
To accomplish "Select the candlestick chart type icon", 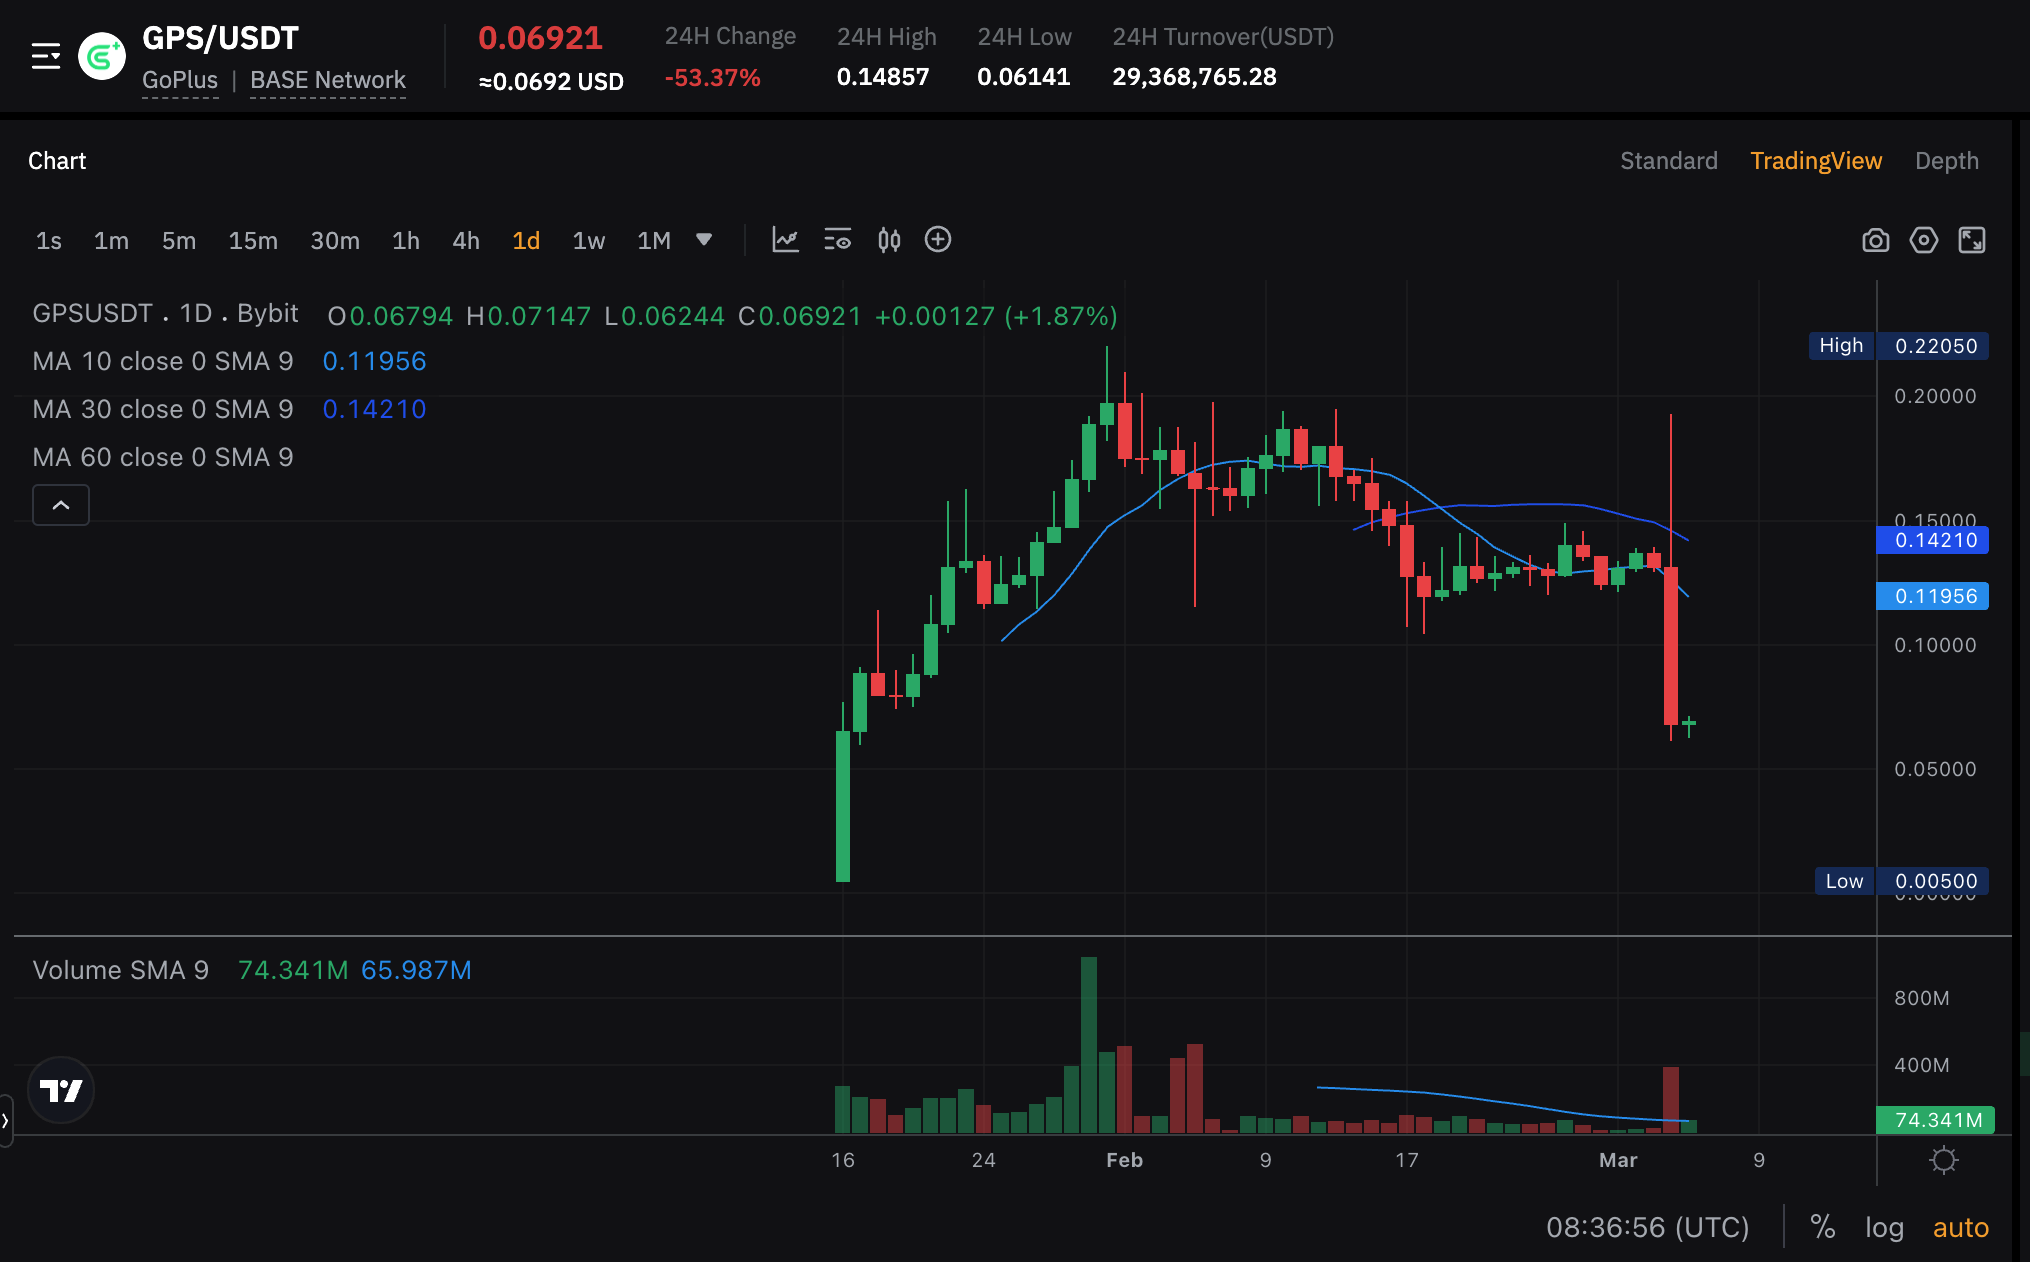I will click(889, 240).
